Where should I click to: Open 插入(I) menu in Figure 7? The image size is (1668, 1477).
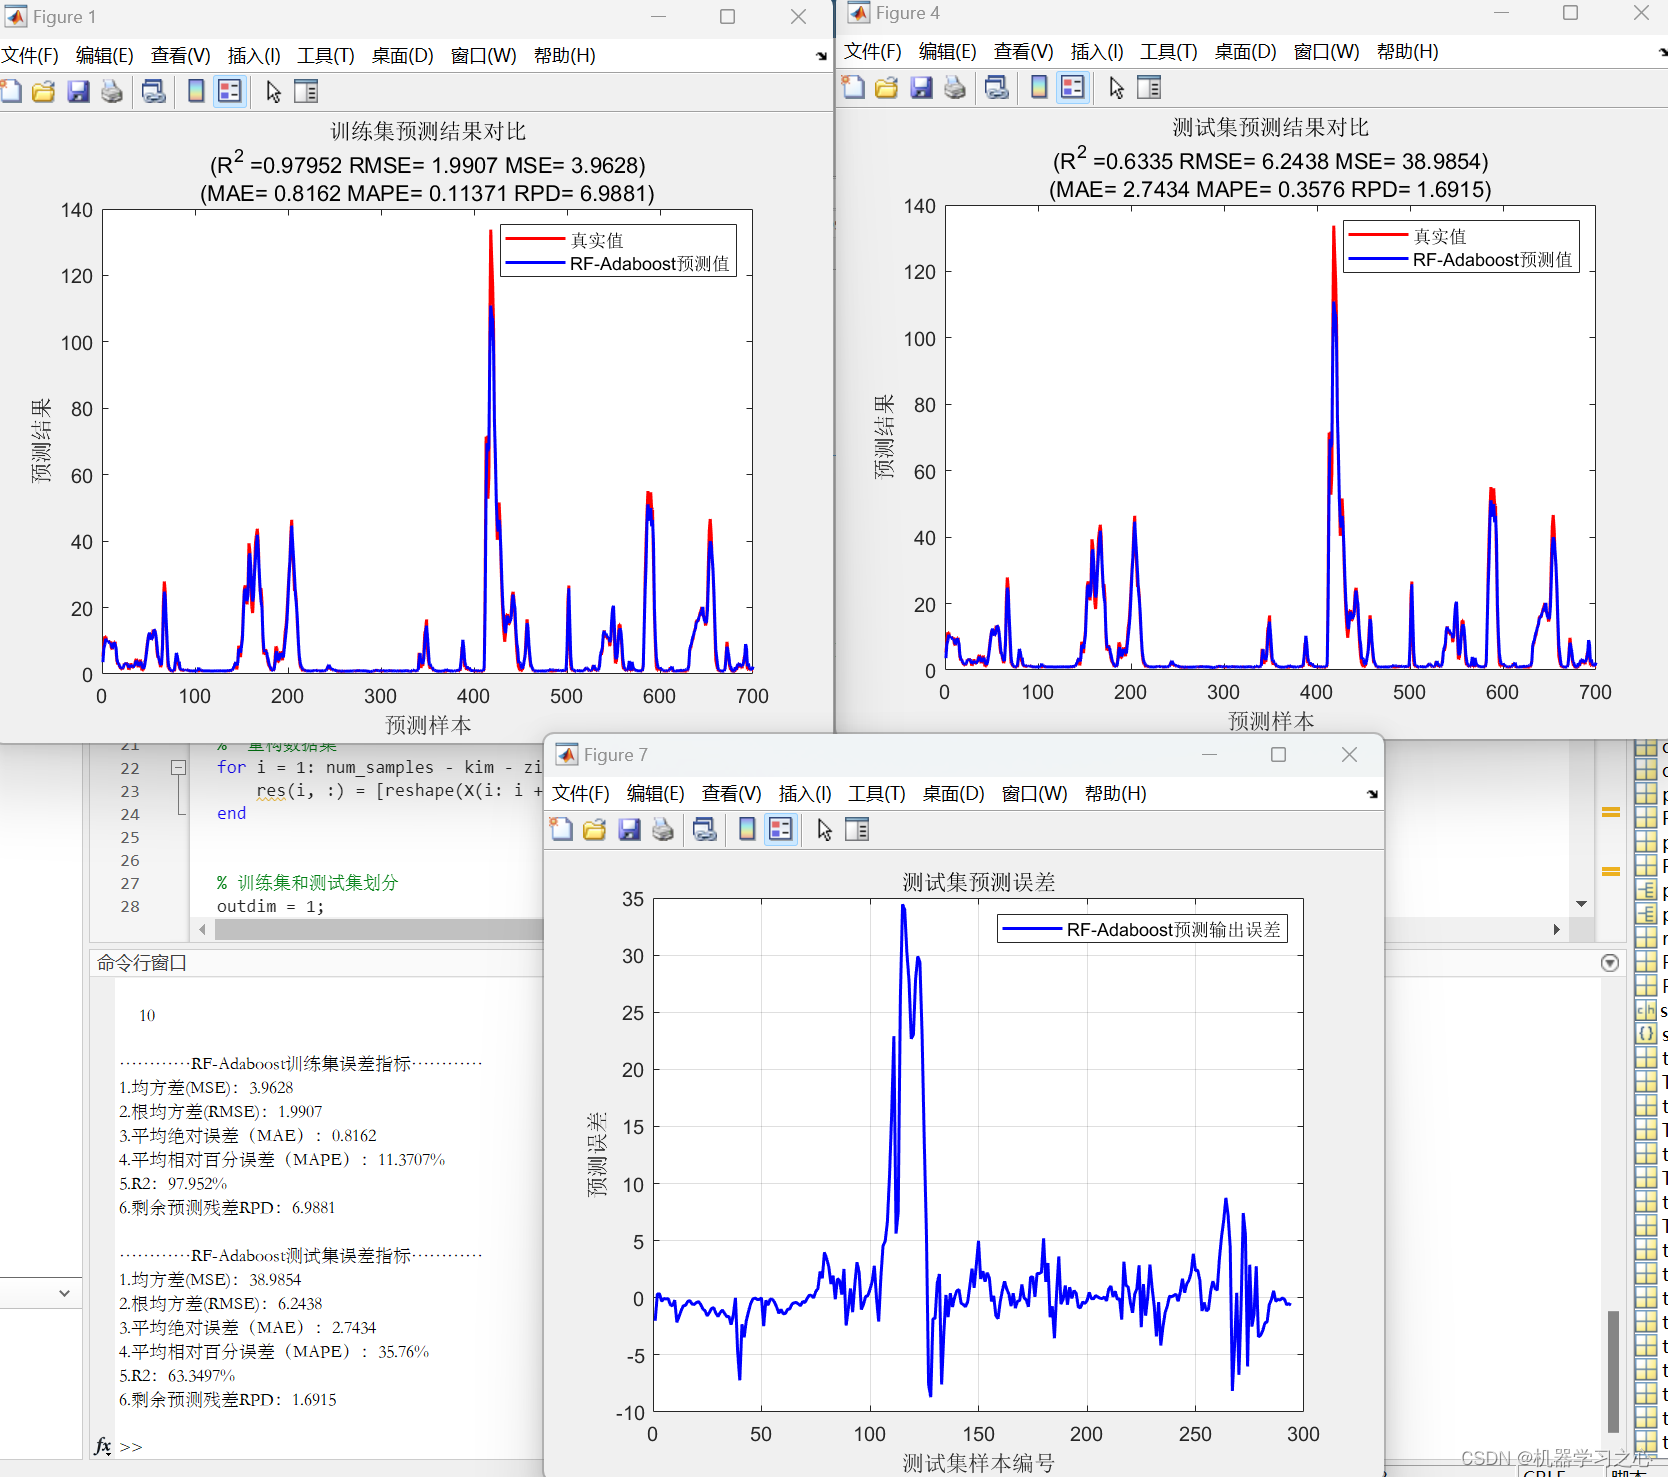click(805, 794)
